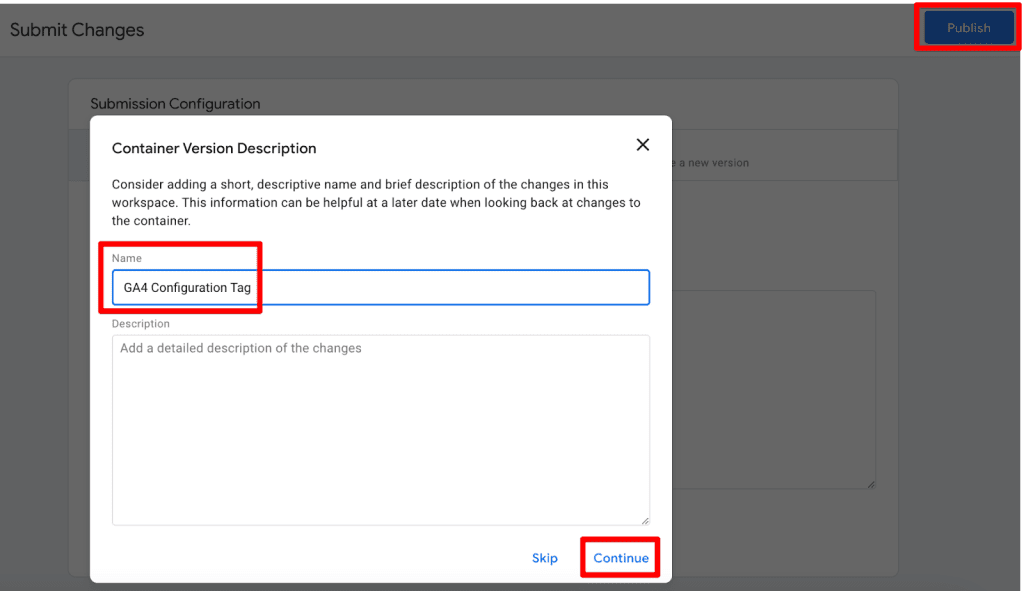
Task: Click the Submit Changes page heading
Action: point(76,30)
